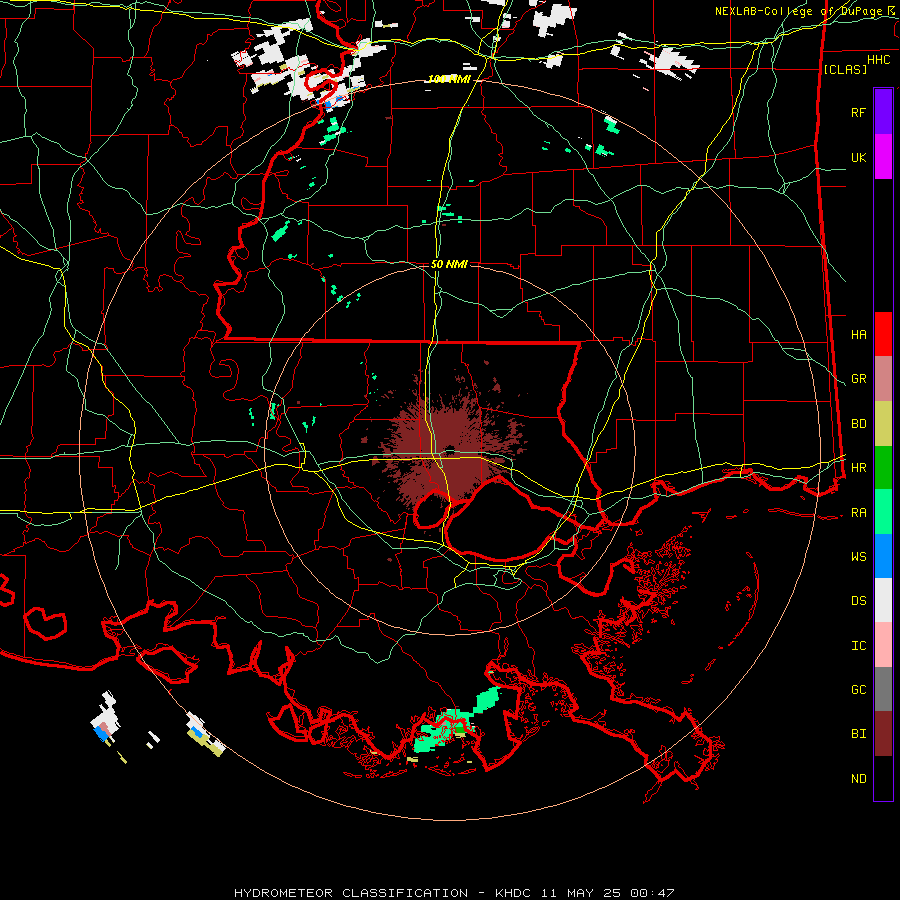Click the '100 NMI' range ring label
900x900 pixels.
pos(449,79)
